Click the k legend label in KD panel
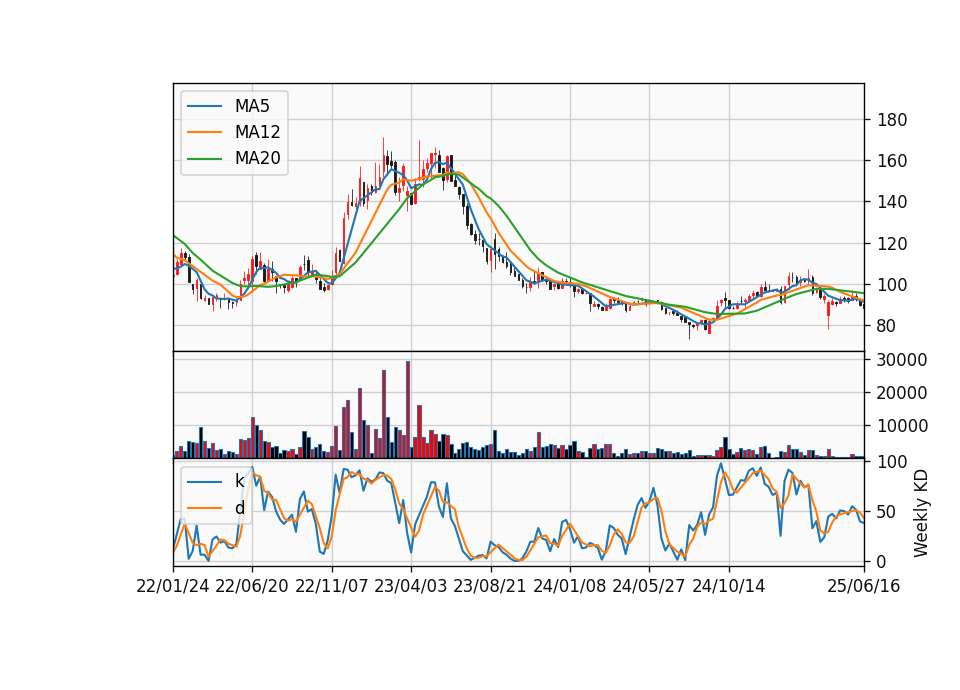This screenshot has height=690, width=960. 239,481
